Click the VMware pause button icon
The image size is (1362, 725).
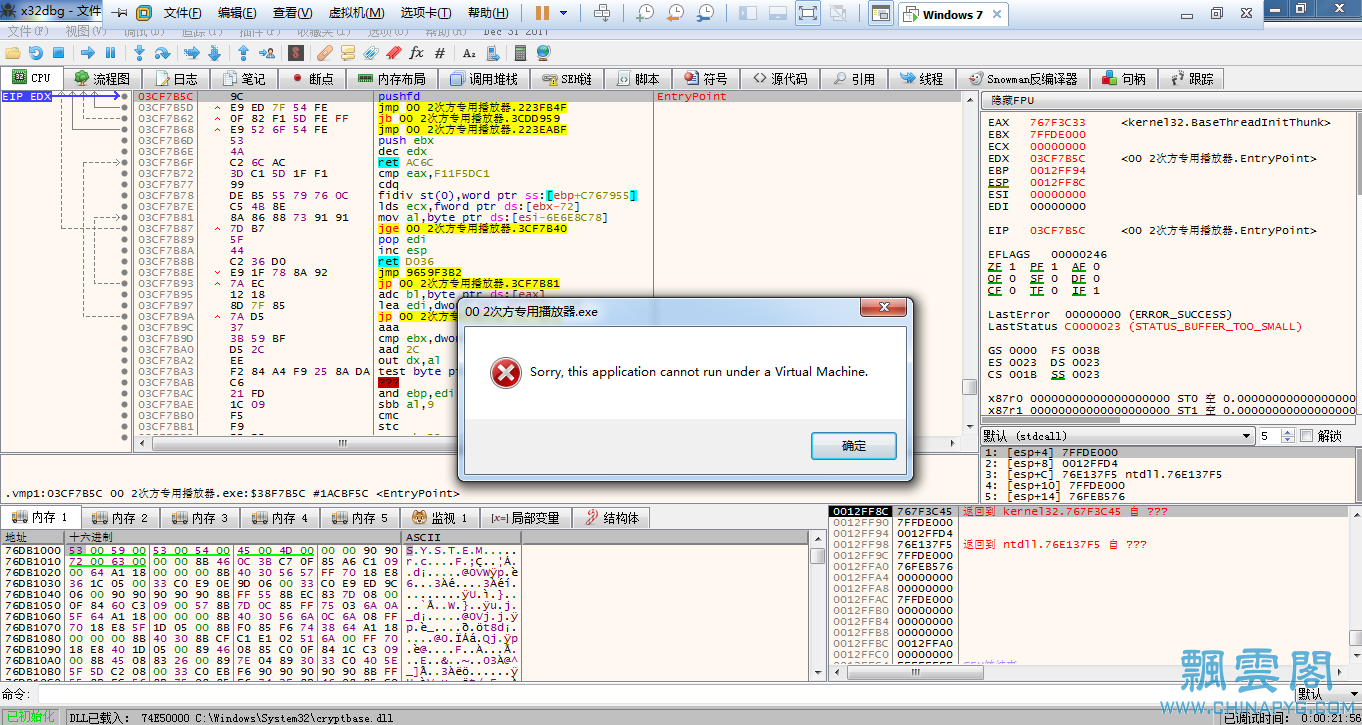pyautogui.click(x=542, y=13)
